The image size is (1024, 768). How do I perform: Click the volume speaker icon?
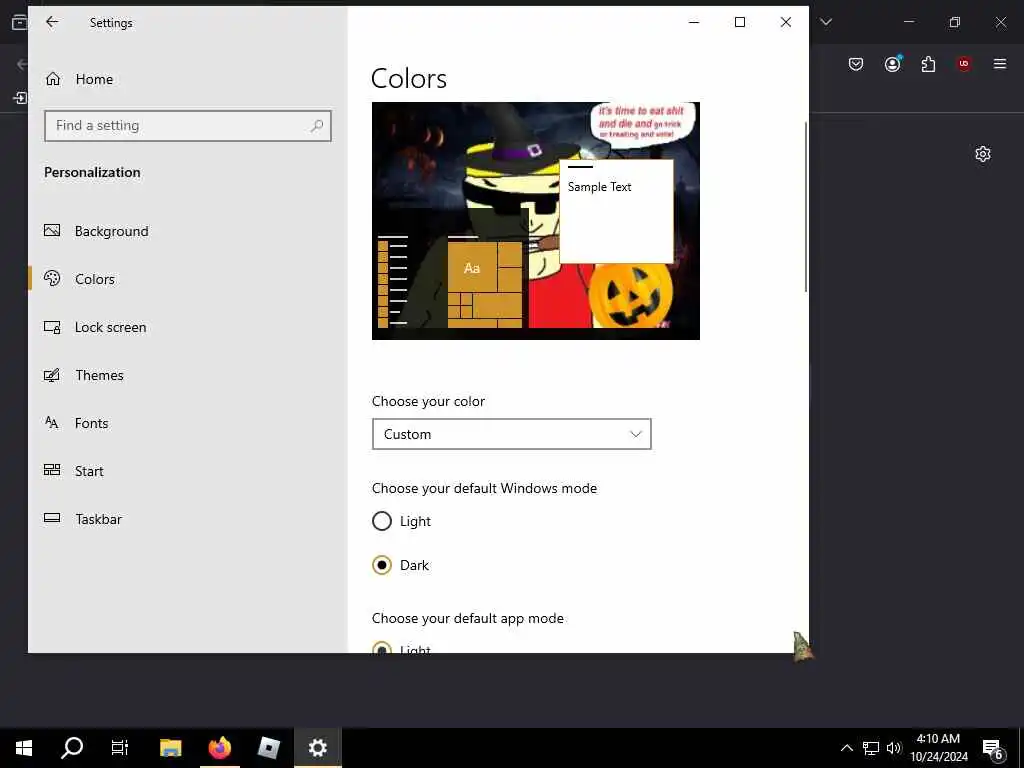(x=894, y=748)
